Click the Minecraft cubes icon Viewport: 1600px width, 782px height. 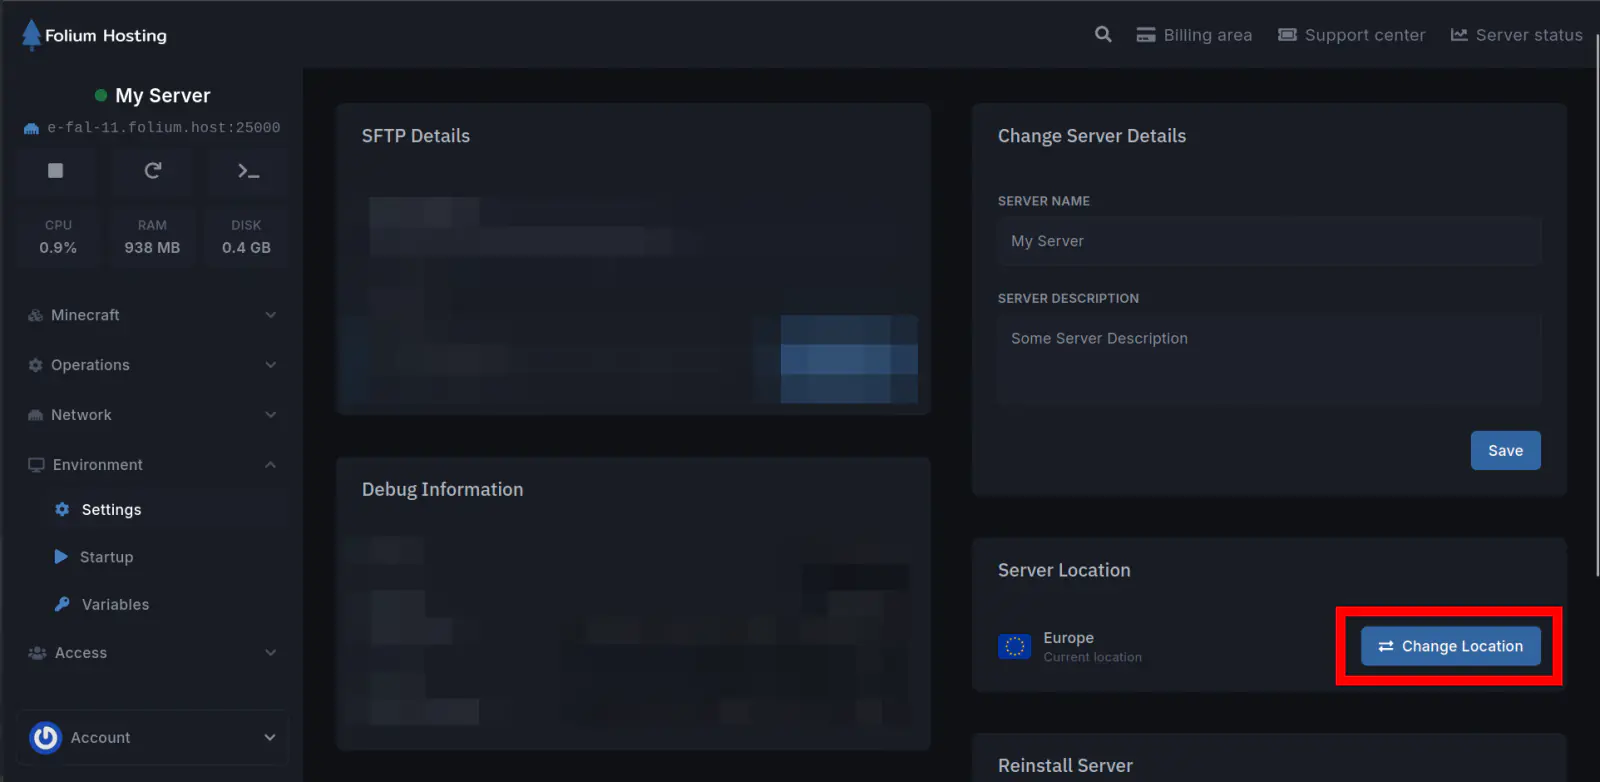tap(36, 315)
